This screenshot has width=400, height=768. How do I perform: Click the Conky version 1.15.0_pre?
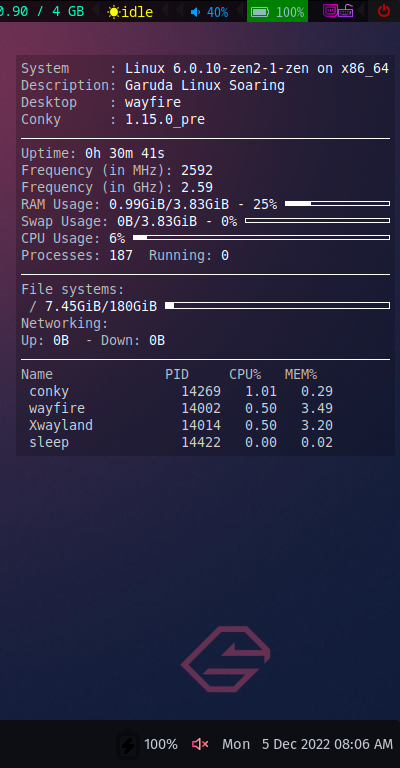coord(165,120)
